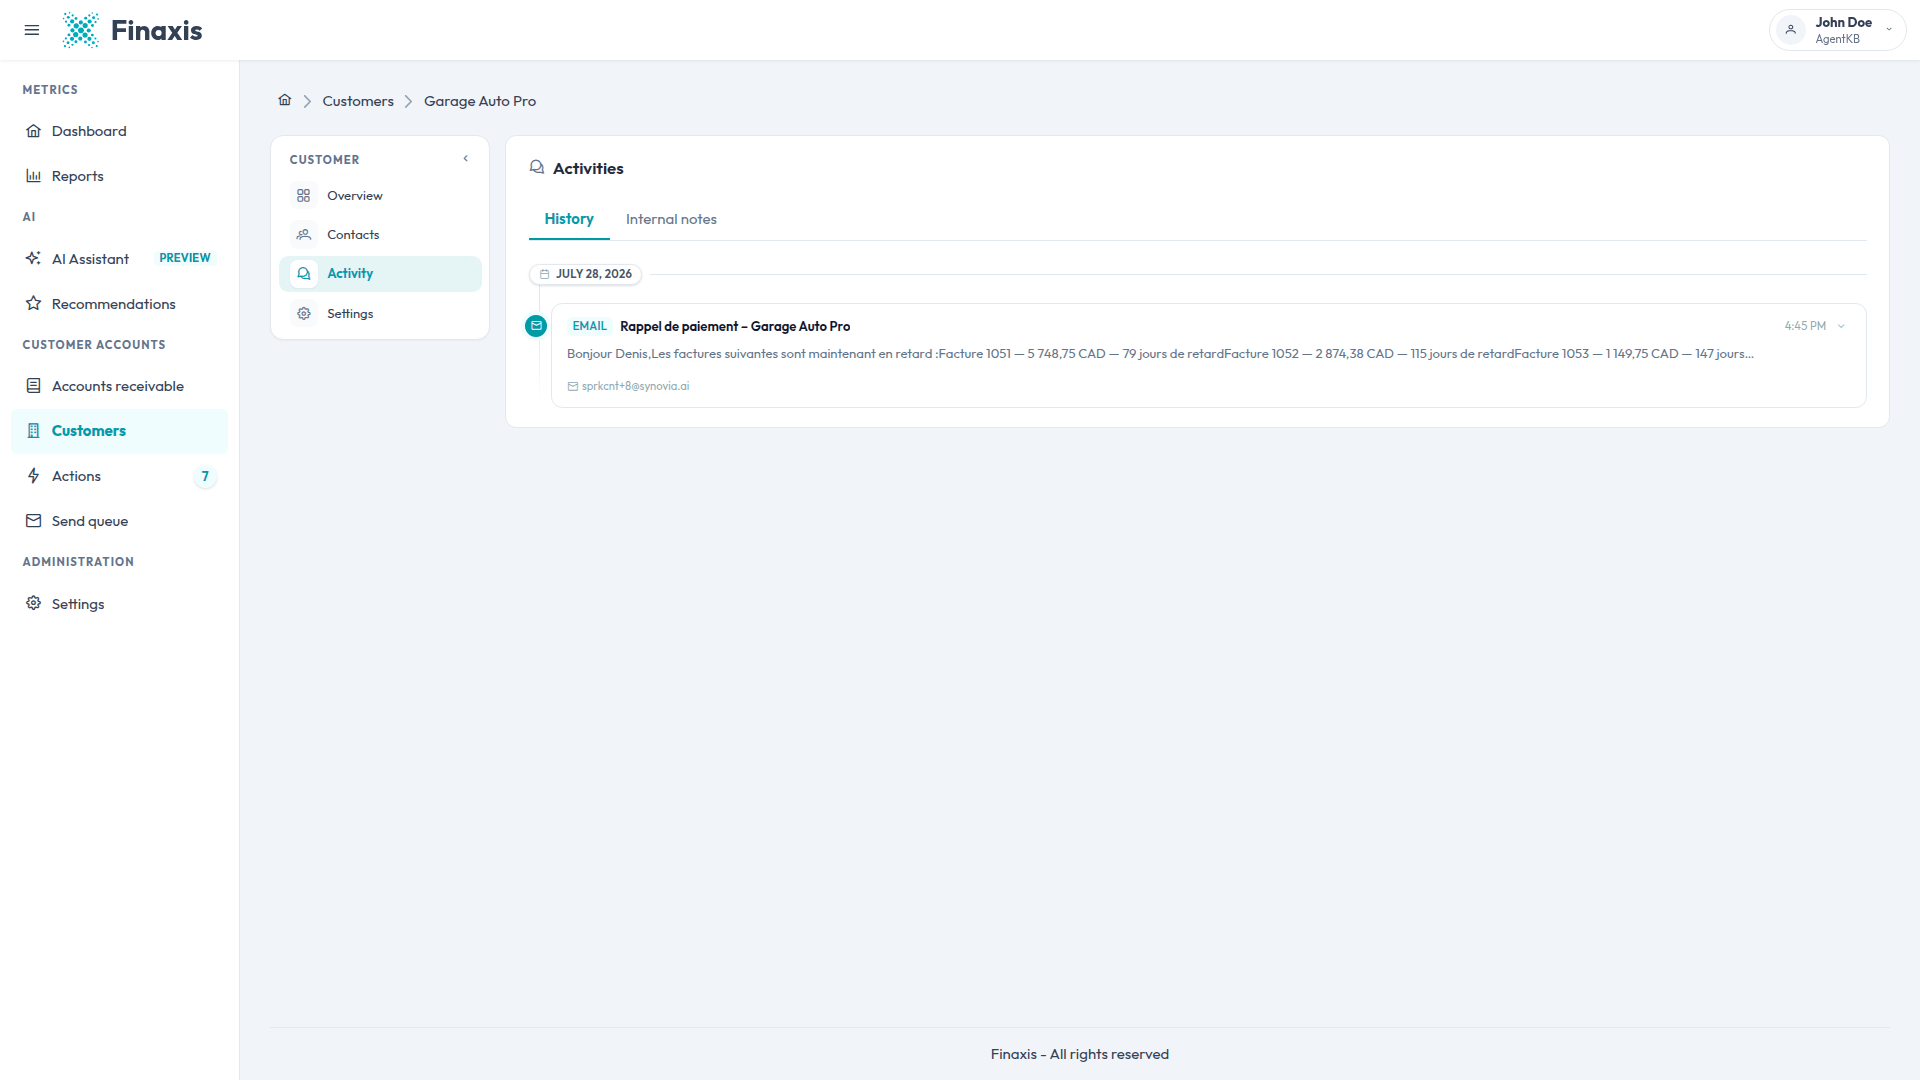This screenshot has height=1080, width=1920.
Task: Click the email preview text Bonjour Denis
Action: pyautogui.click(x=1160, y=354)
